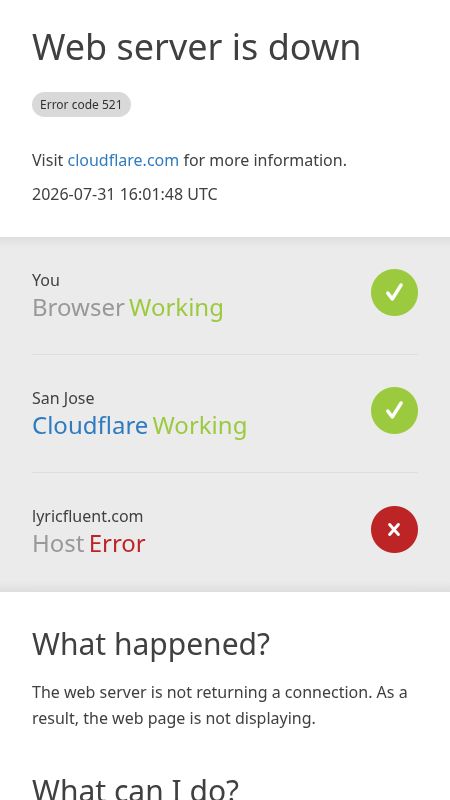Click the "San Jose" location label

pyautogui.click(x=63, y=398)
